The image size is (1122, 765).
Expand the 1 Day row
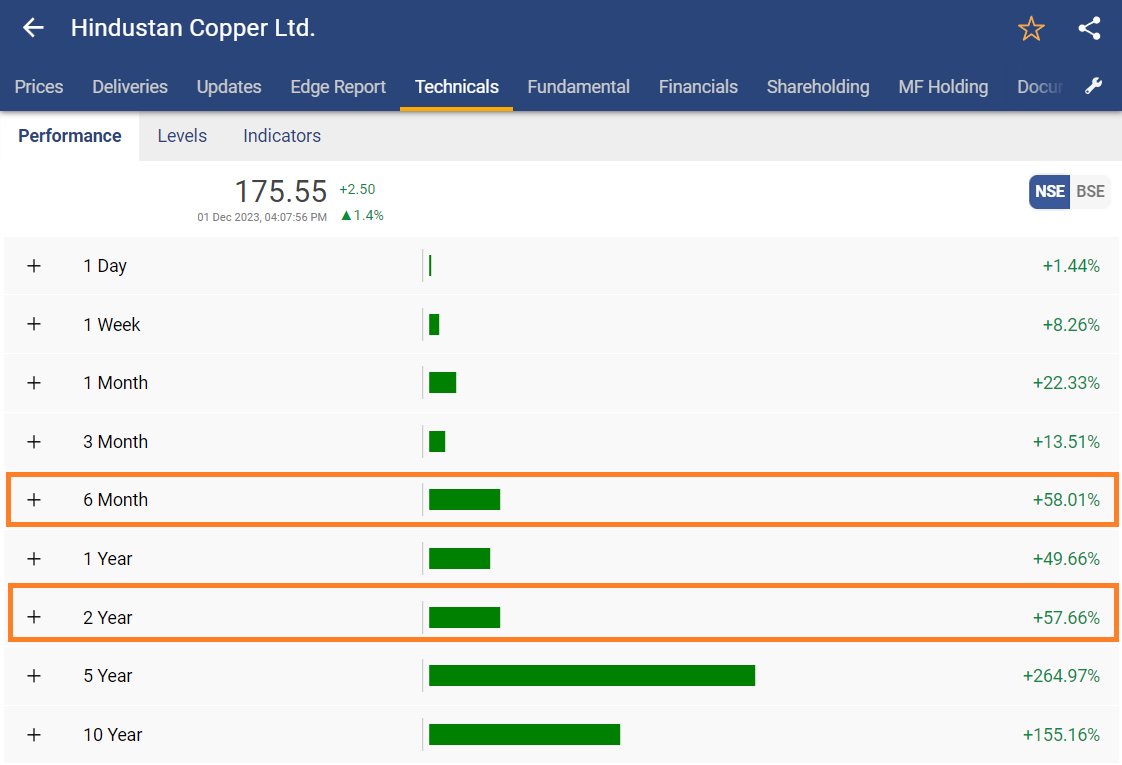34,266
